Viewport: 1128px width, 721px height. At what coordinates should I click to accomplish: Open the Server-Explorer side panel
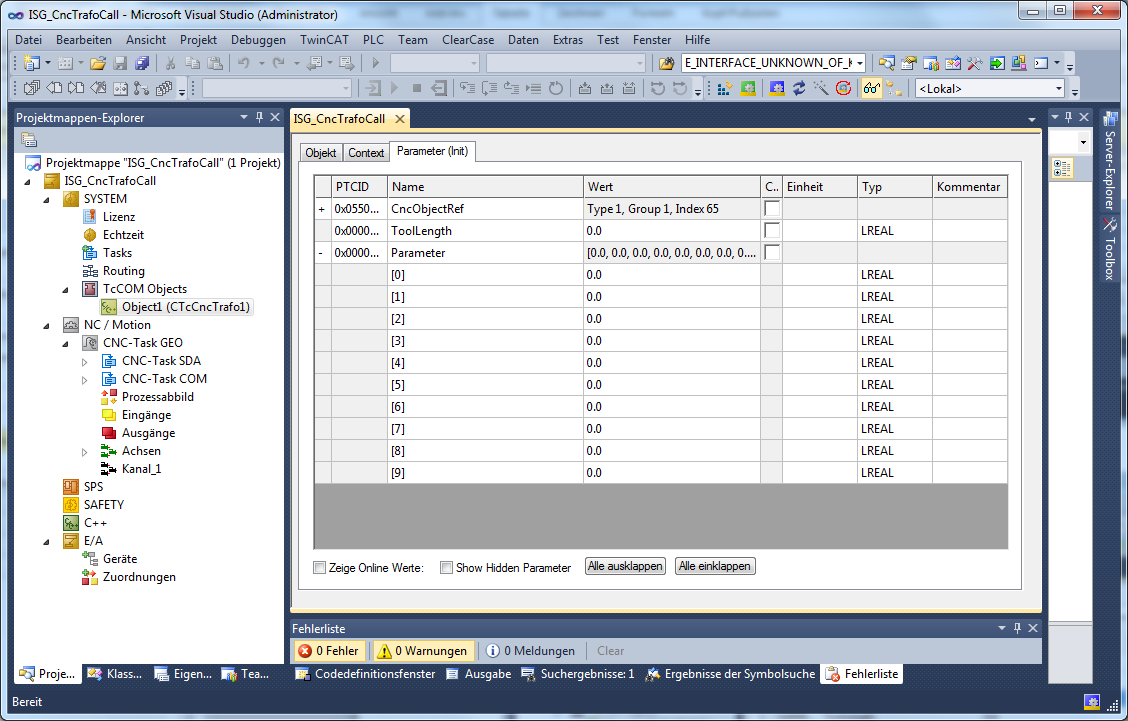[x=1110, y=161]
